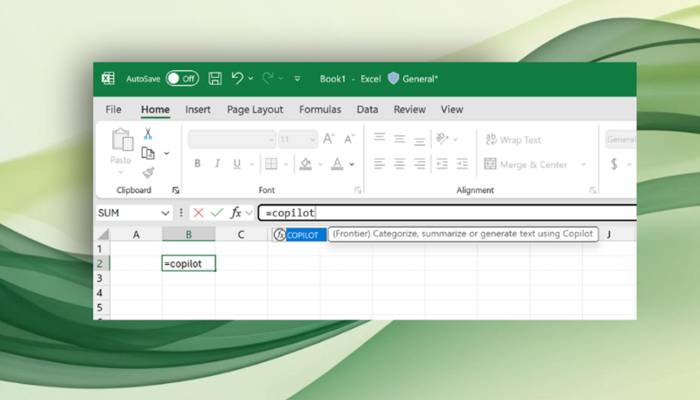Set Top Align for cells
This screenshot has width=700, height=400.
coord(379,137)
